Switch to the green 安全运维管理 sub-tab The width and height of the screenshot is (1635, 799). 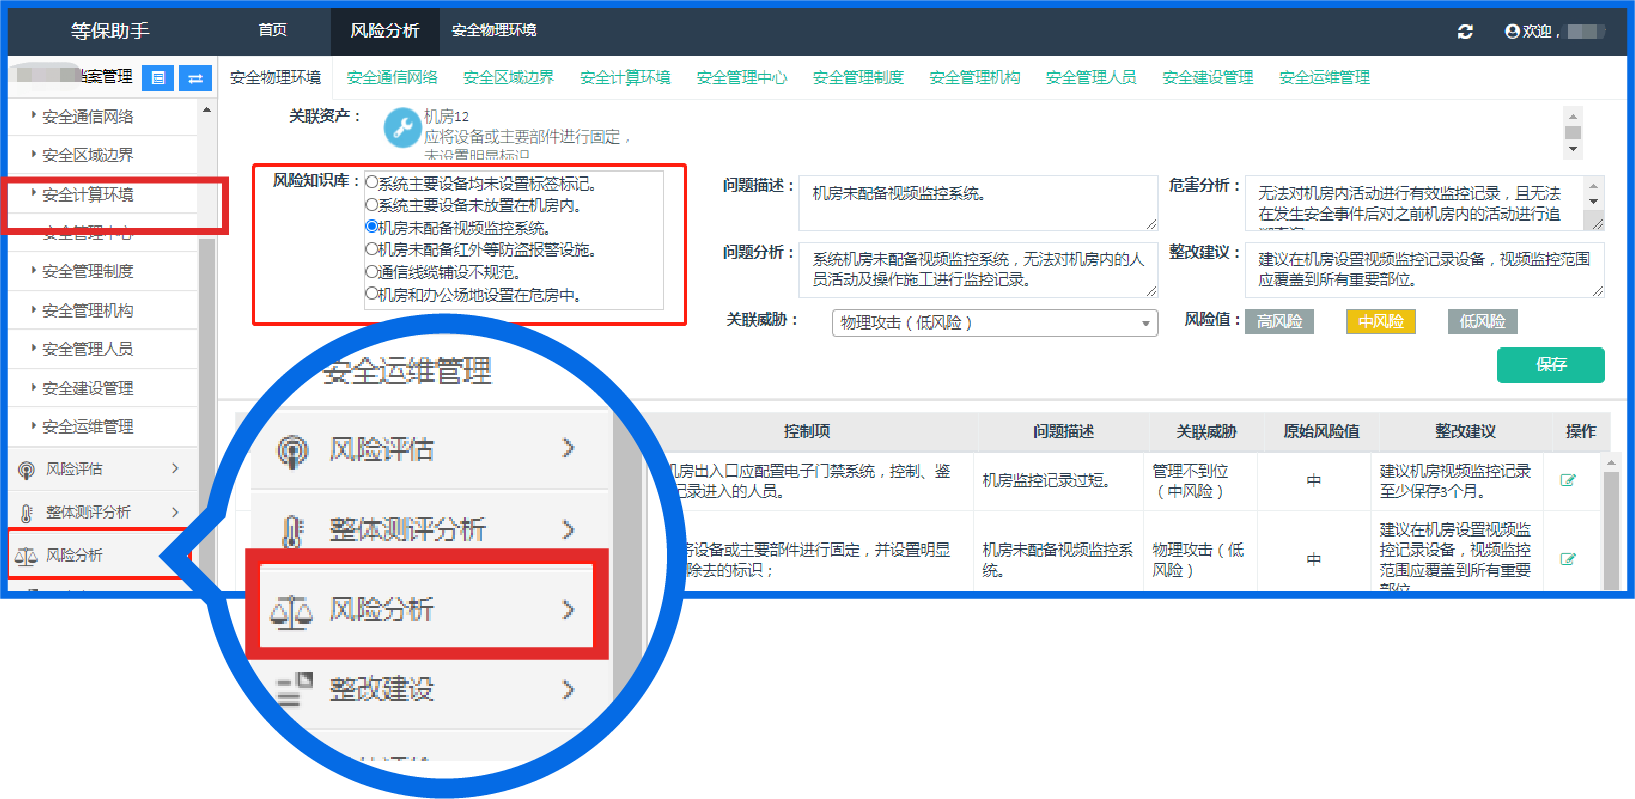(1325, 77)
